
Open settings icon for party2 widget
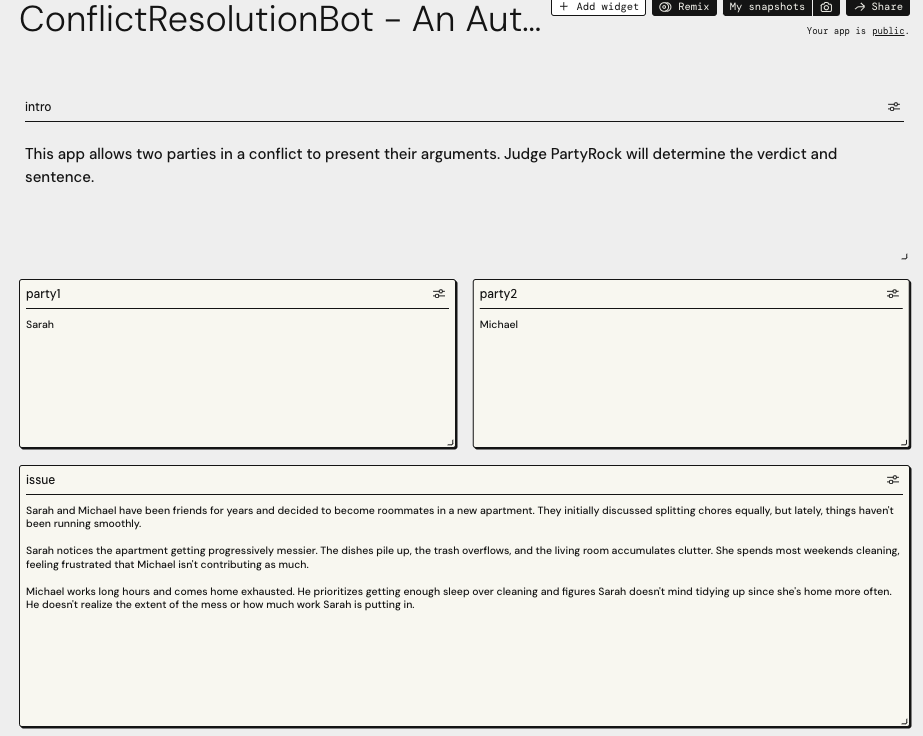(x=893, y=294)
